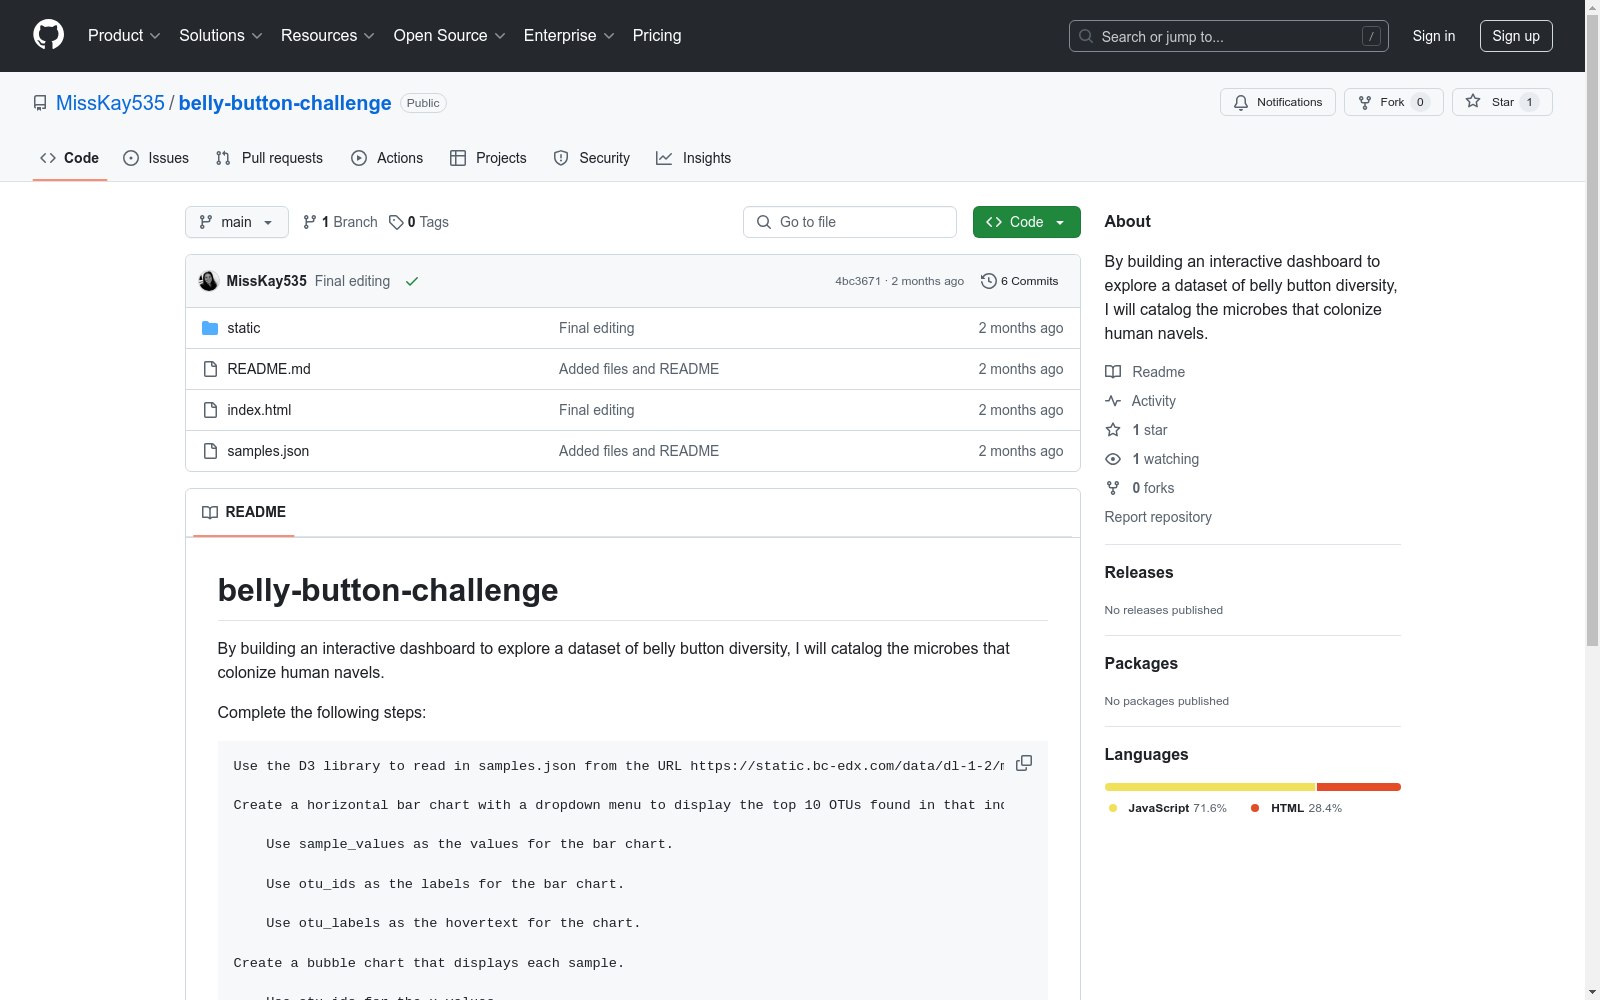Open the Actions tab
The height and width of the screenshot is (1000, 1600).
(387, 158)
